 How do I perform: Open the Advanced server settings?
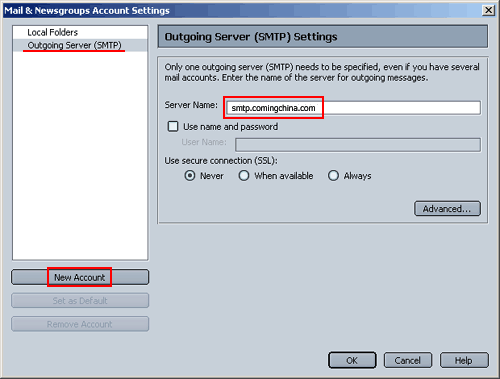click(x=447, y=209)
